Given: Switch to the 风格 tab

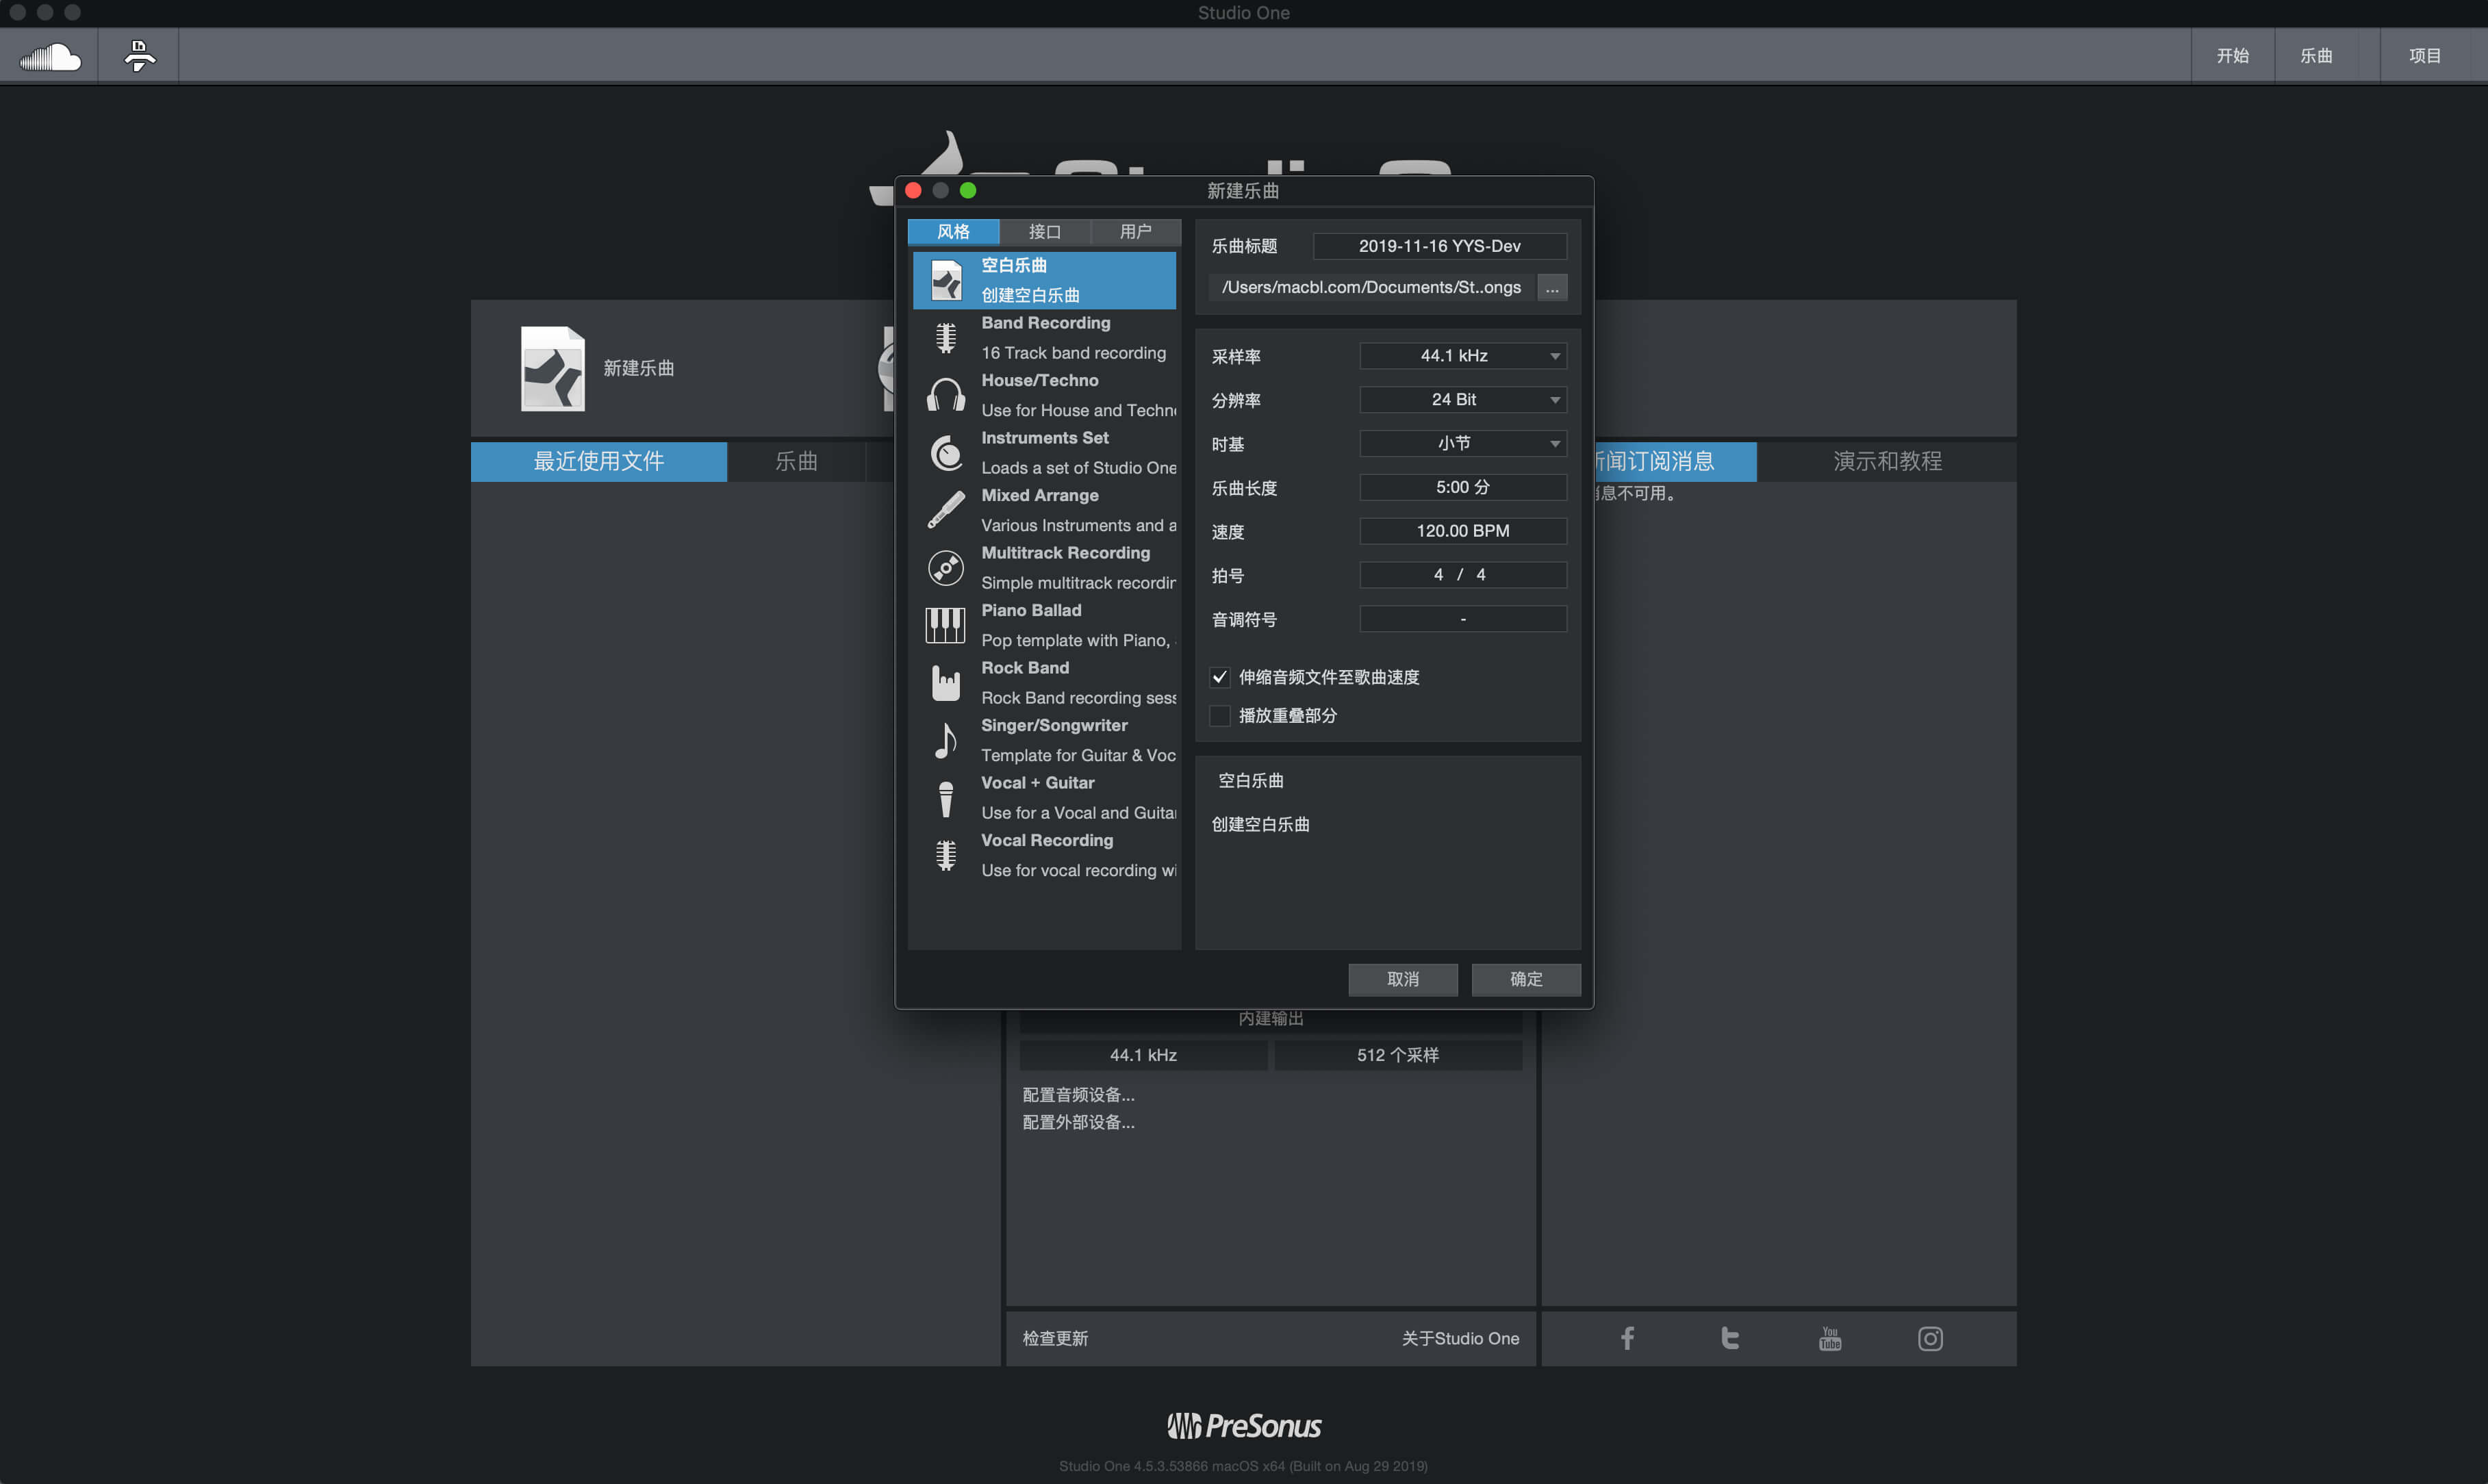Looking at the screenshot, I should (953, 232).
